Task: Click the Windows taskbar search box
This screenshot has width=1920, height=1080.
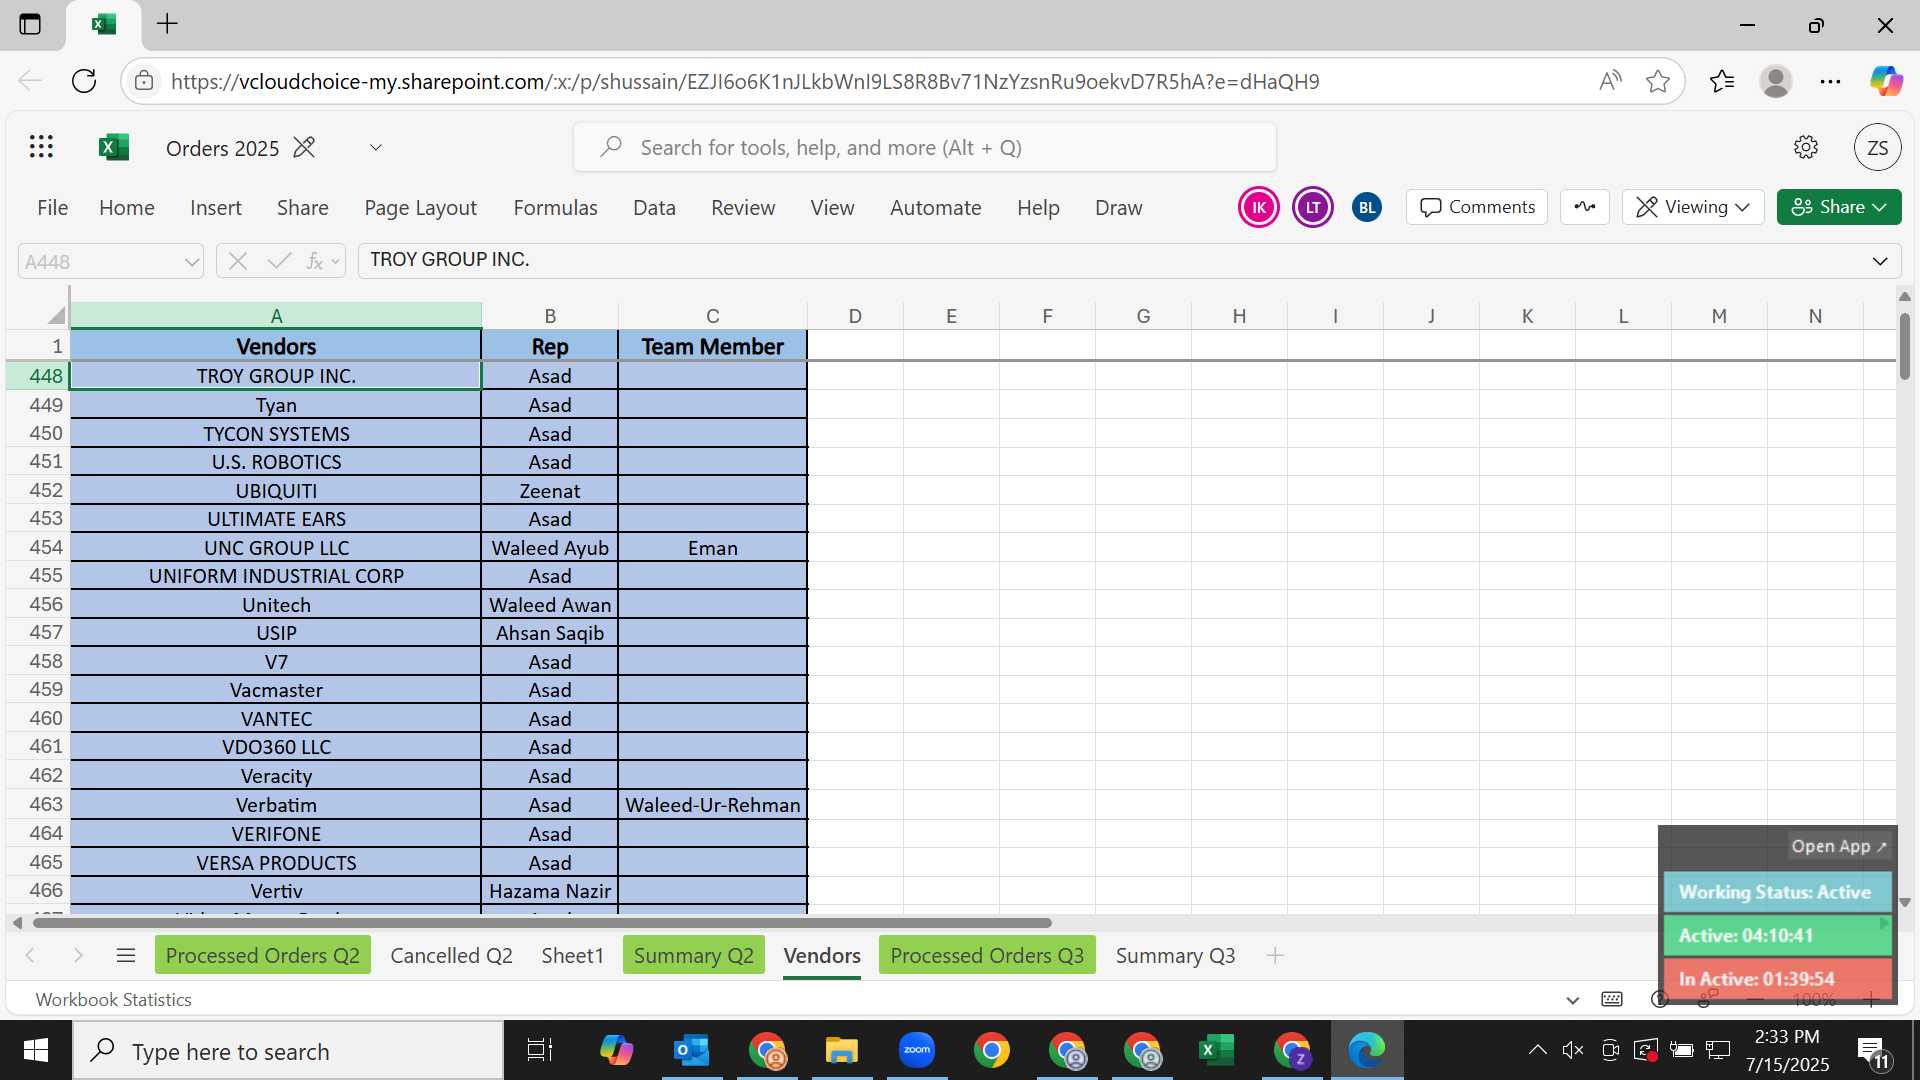Action: (288, 1051)
